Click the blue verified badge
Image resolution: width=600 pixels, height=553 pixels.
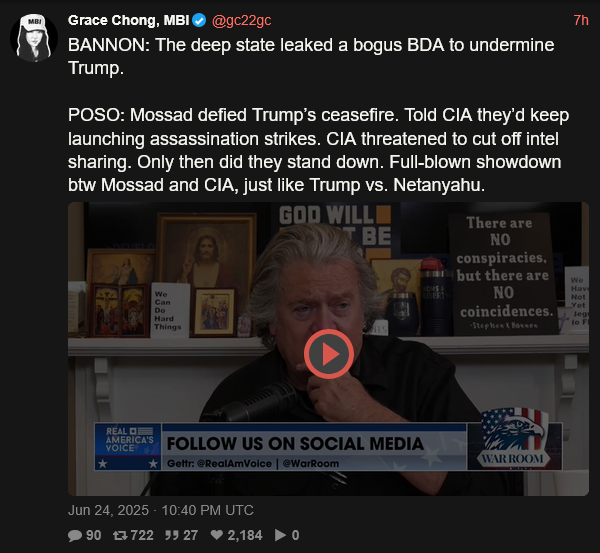click(199, 20)
